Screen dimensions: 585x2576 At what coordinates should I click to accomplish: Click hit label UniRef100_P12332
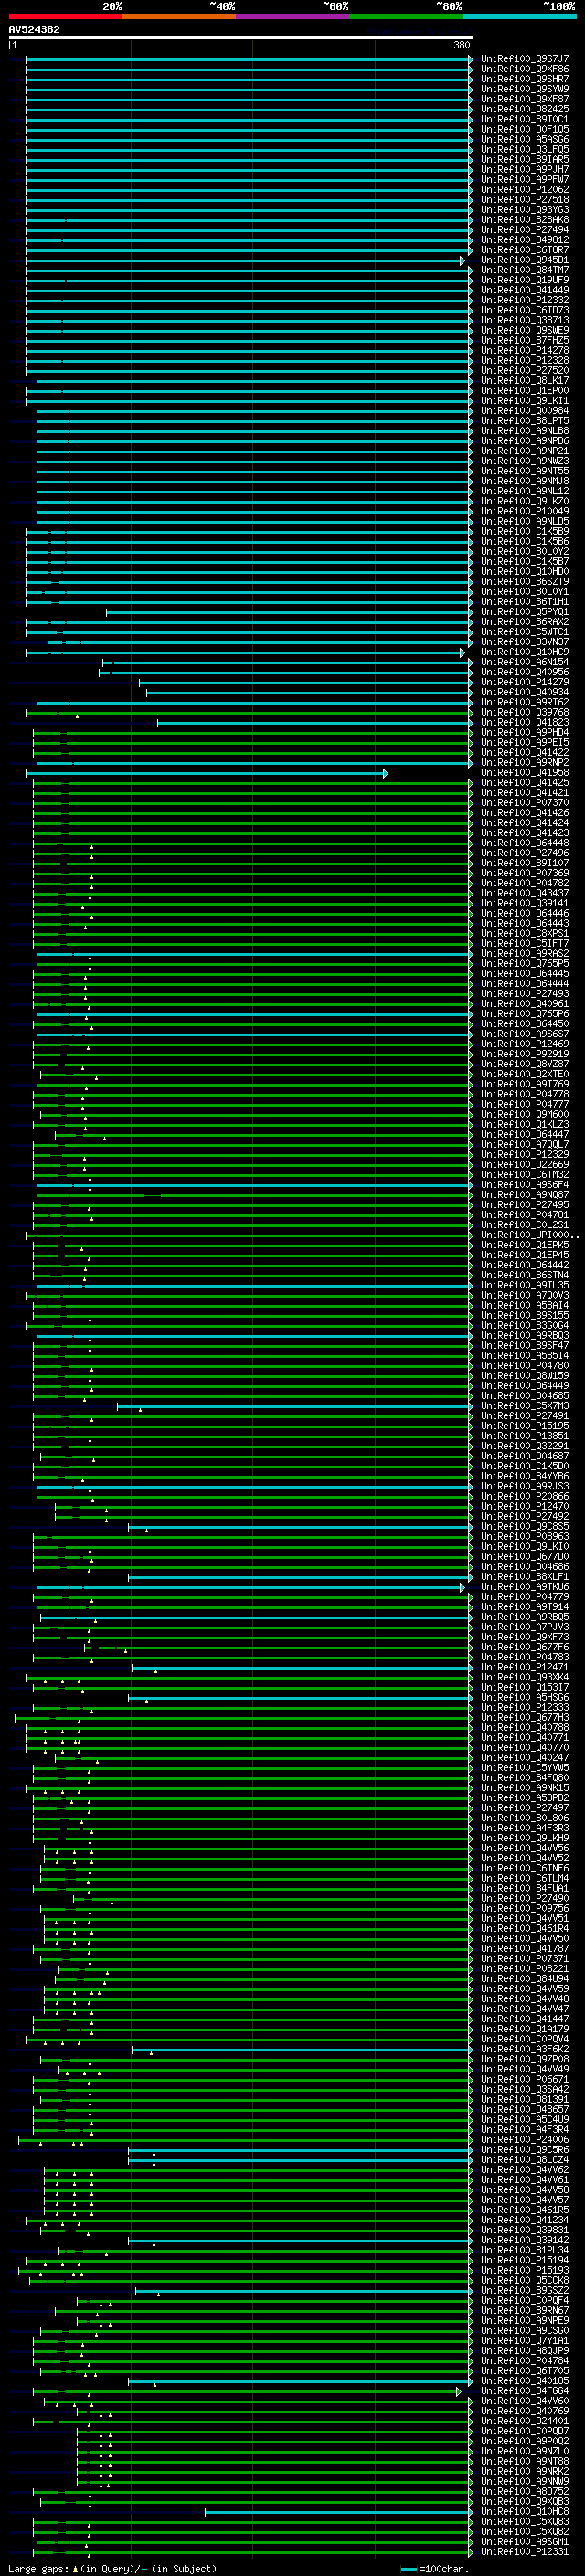tap(525, 300)
